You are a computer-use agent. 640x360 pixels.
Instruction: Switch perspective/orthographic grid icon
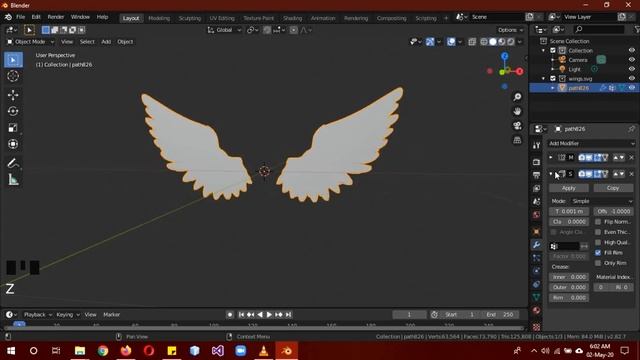coord(517,140)
